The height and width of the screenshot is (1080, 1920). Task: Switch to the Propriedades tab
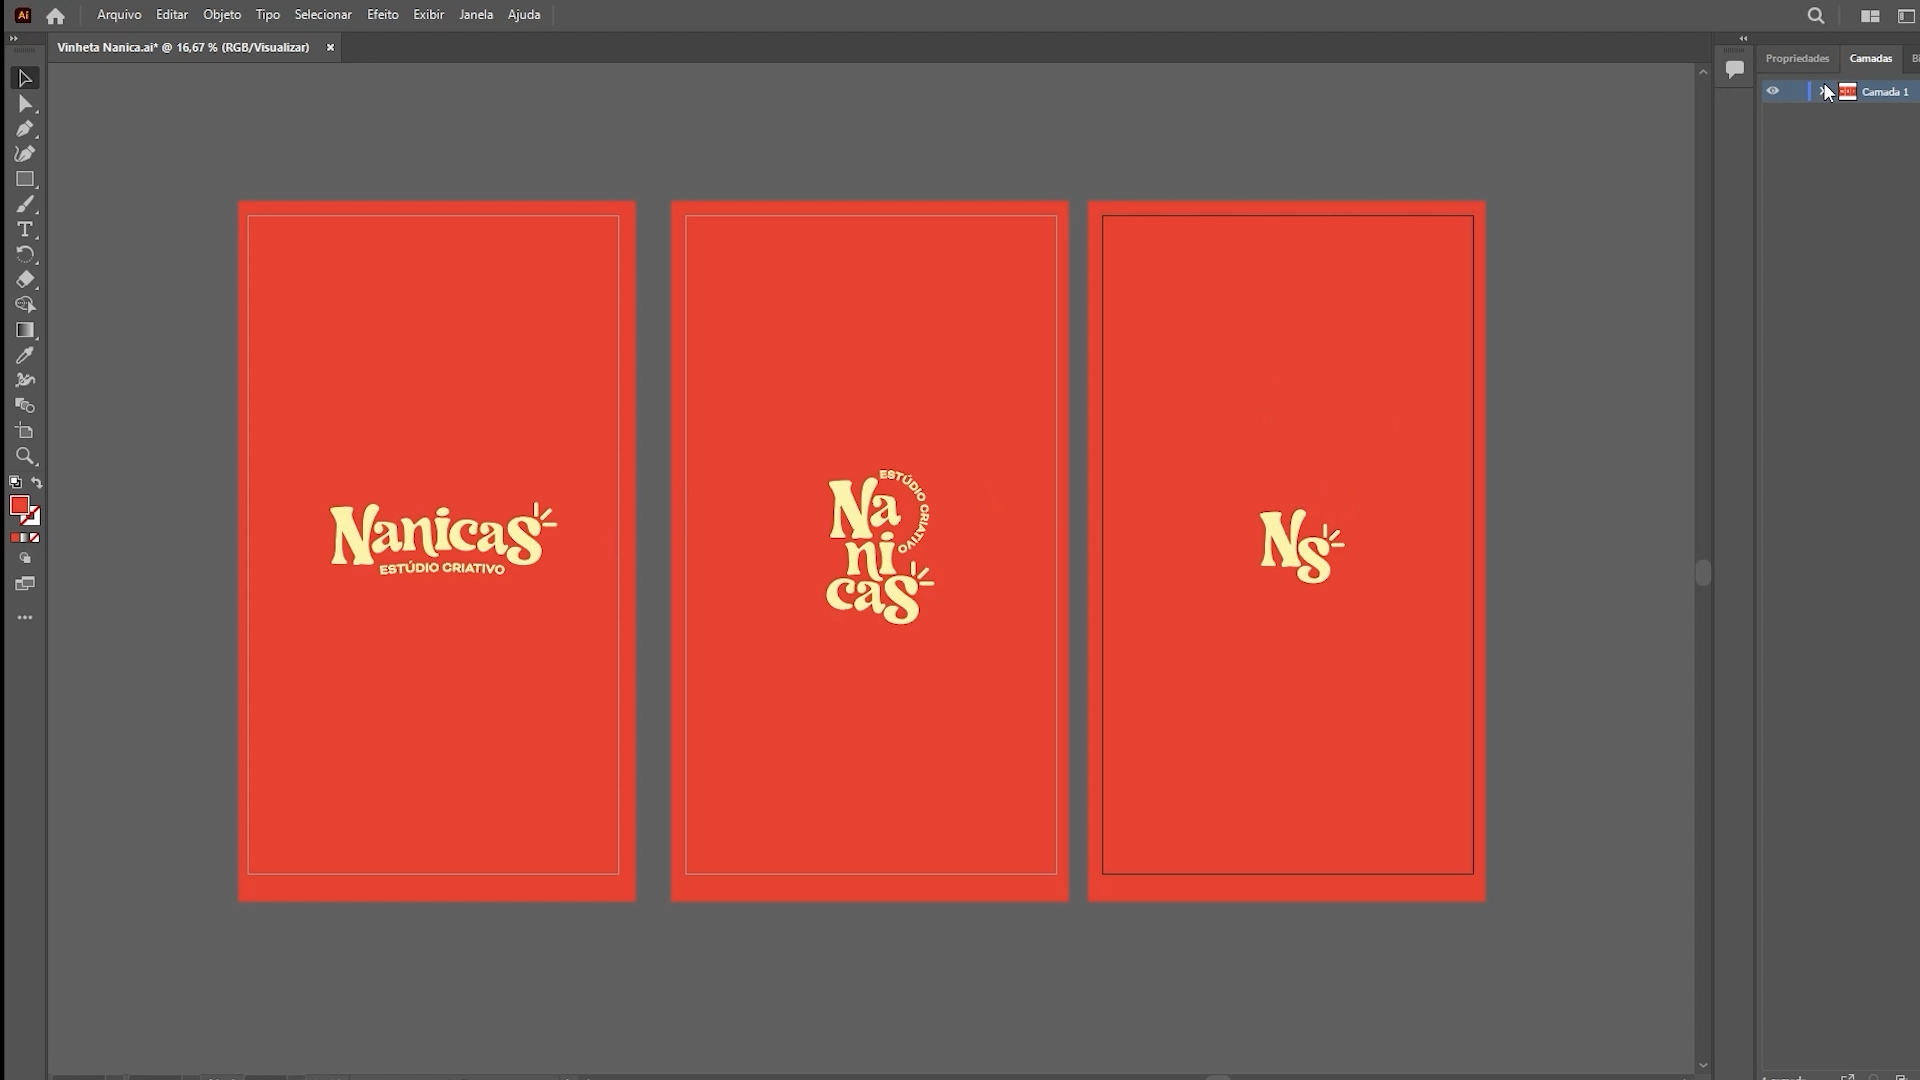1797,58
